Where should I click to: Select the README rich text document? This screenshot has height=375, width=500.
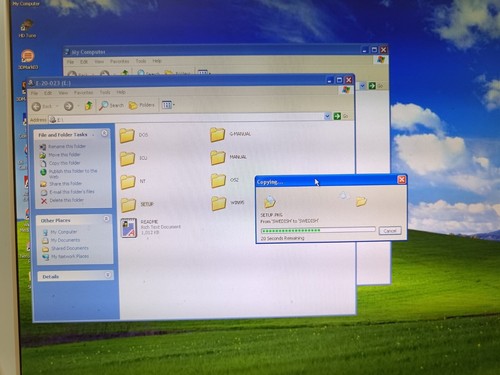[x=129, y=228]
